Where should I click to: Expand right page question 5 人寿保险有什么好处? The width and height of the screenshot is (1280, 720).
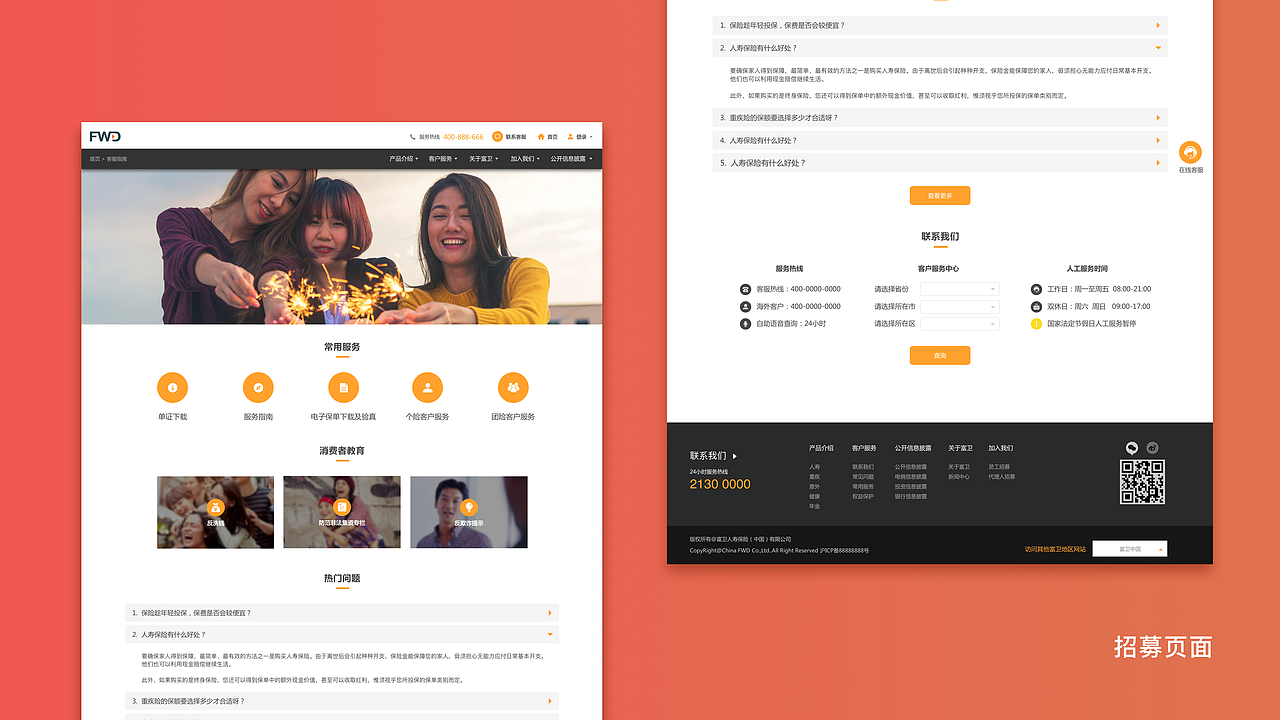940,162
